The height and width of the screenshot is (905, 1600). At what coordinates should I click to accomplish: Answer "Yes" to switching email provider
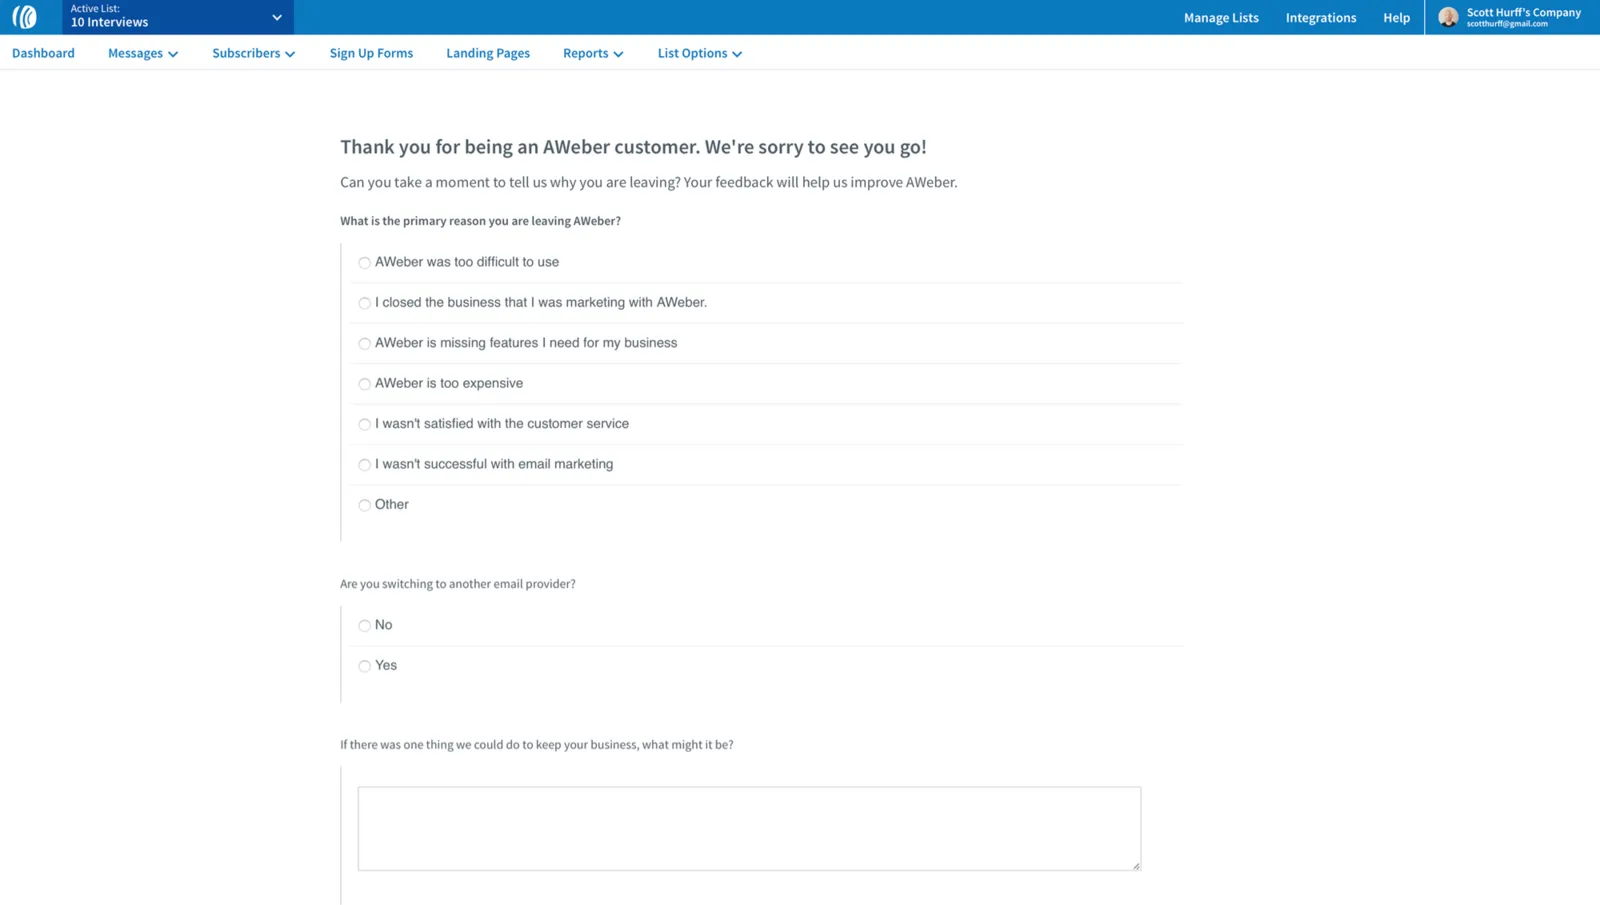pos(364,666)
